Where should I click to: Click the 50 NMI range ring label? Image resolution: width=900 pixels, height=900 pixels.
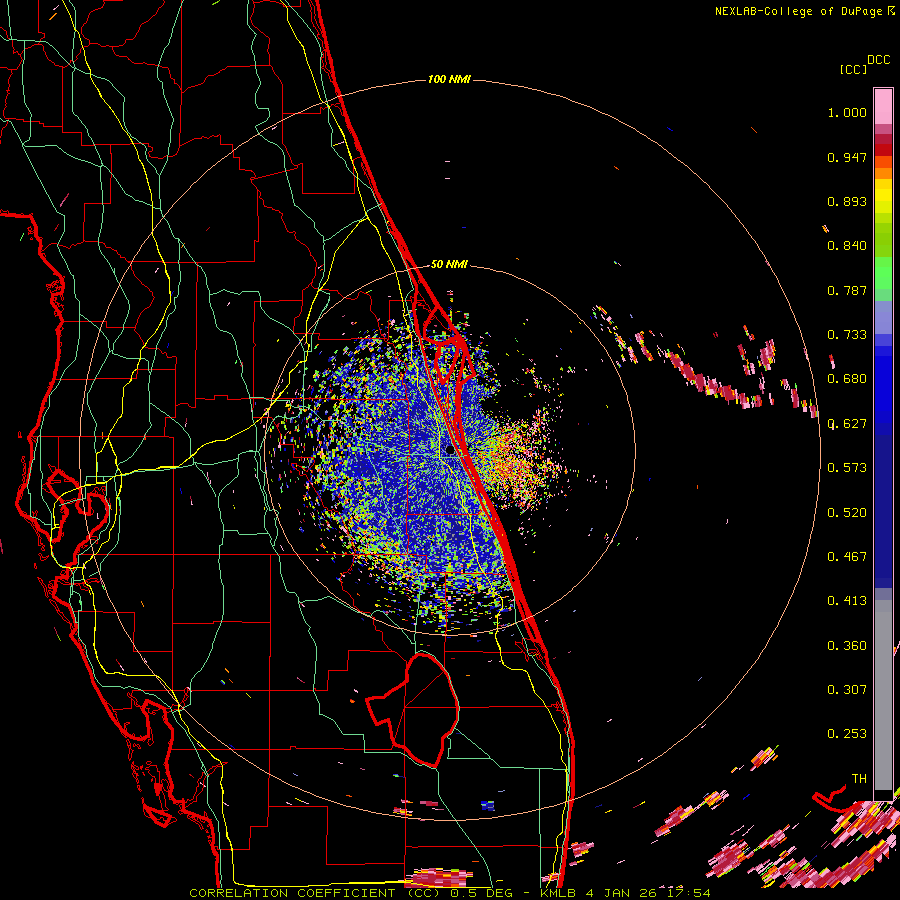pyautogui.click(x=449, y=265)
